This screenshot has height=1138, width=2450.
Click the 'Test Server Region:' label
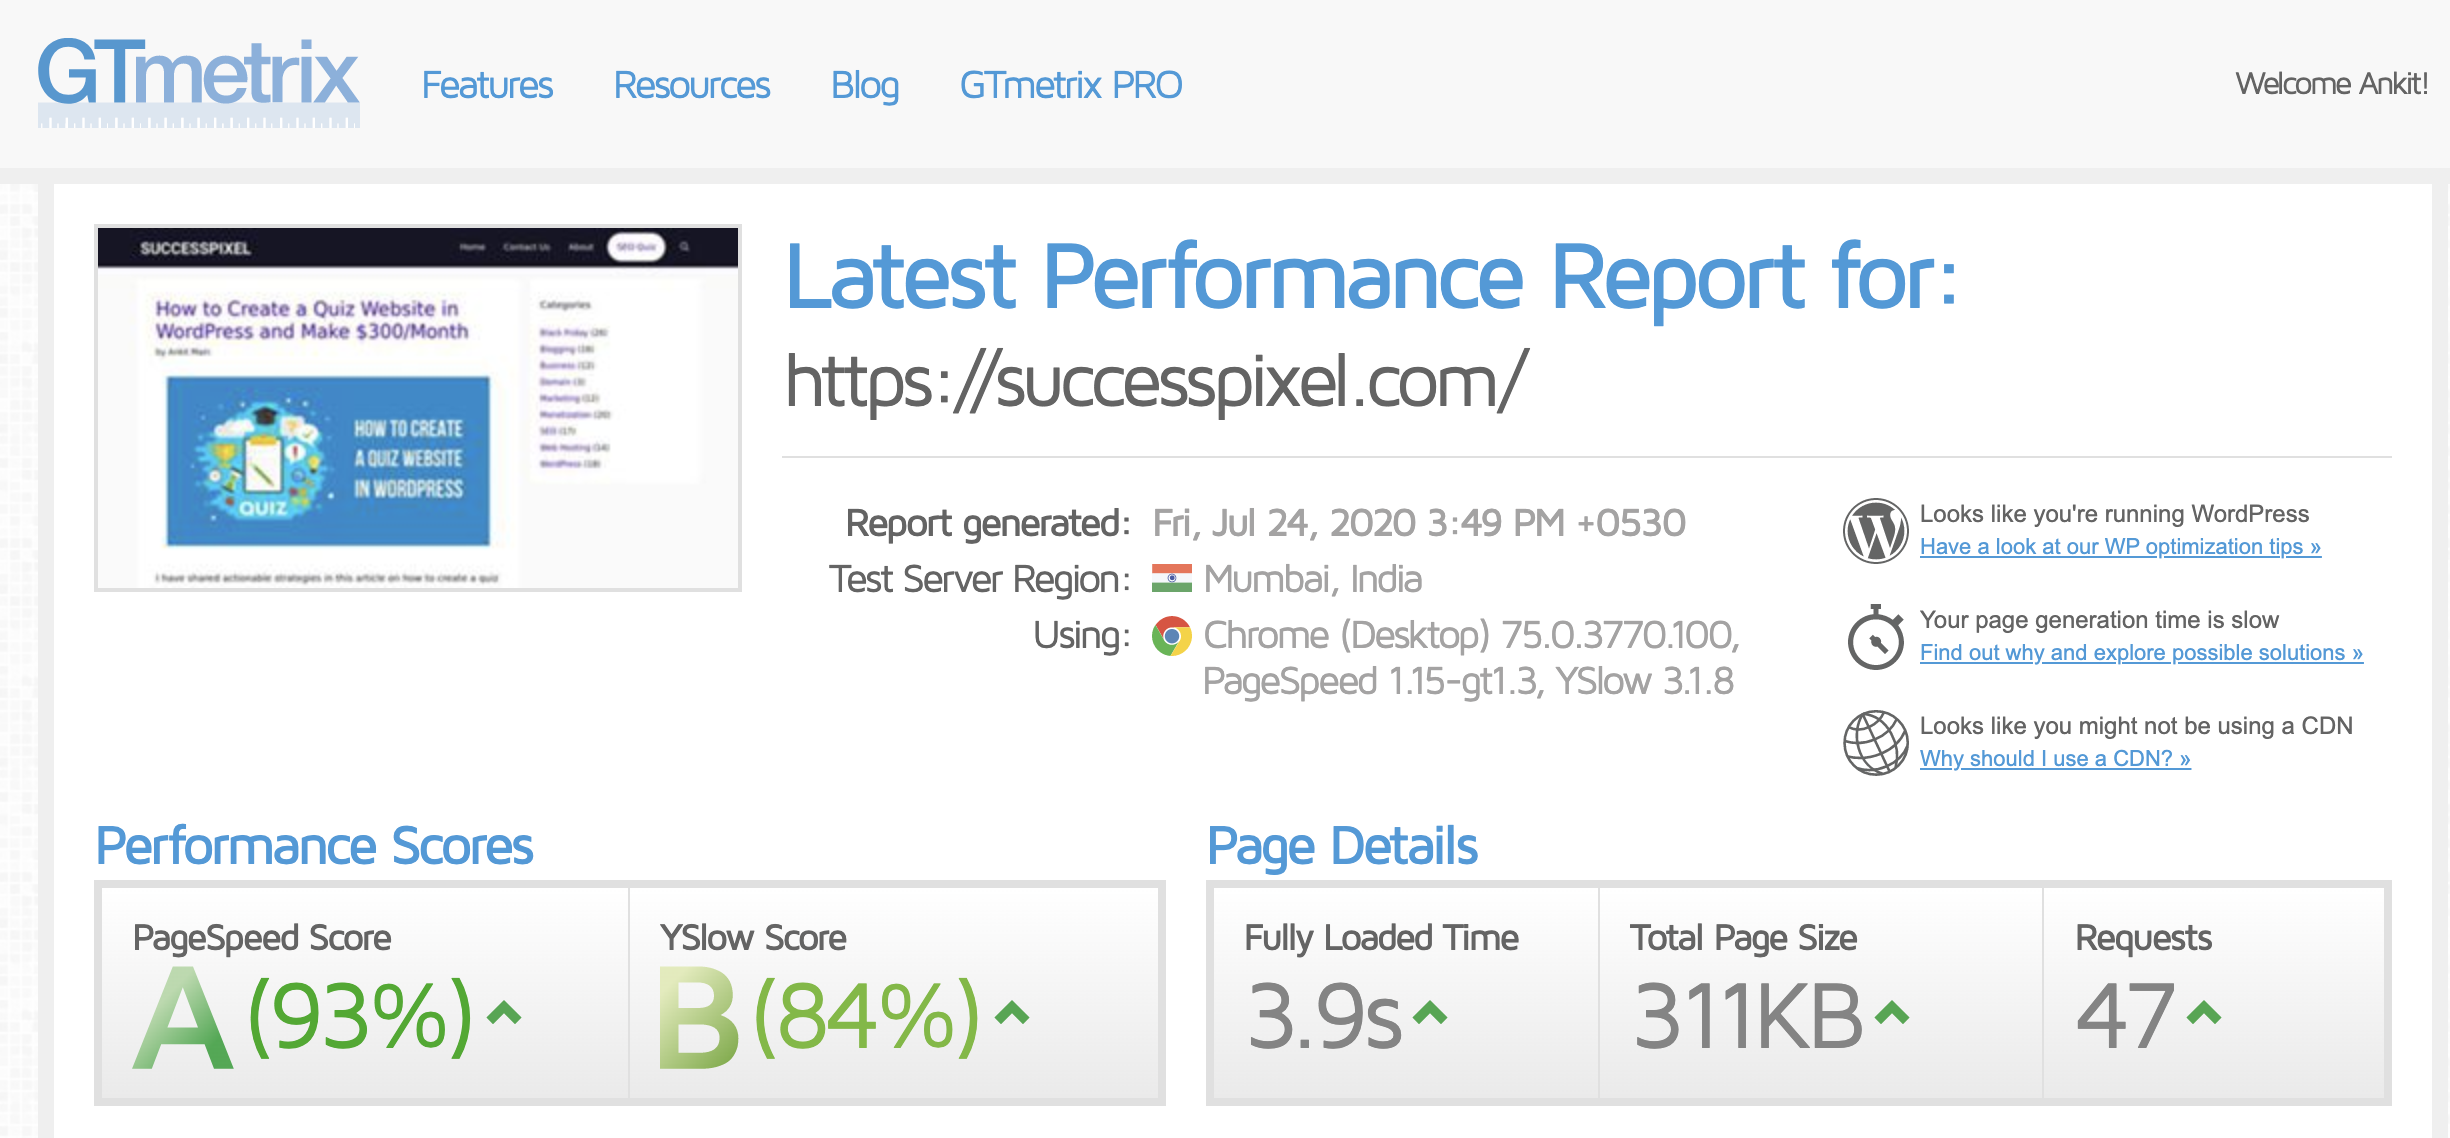(x=980, y=580)
